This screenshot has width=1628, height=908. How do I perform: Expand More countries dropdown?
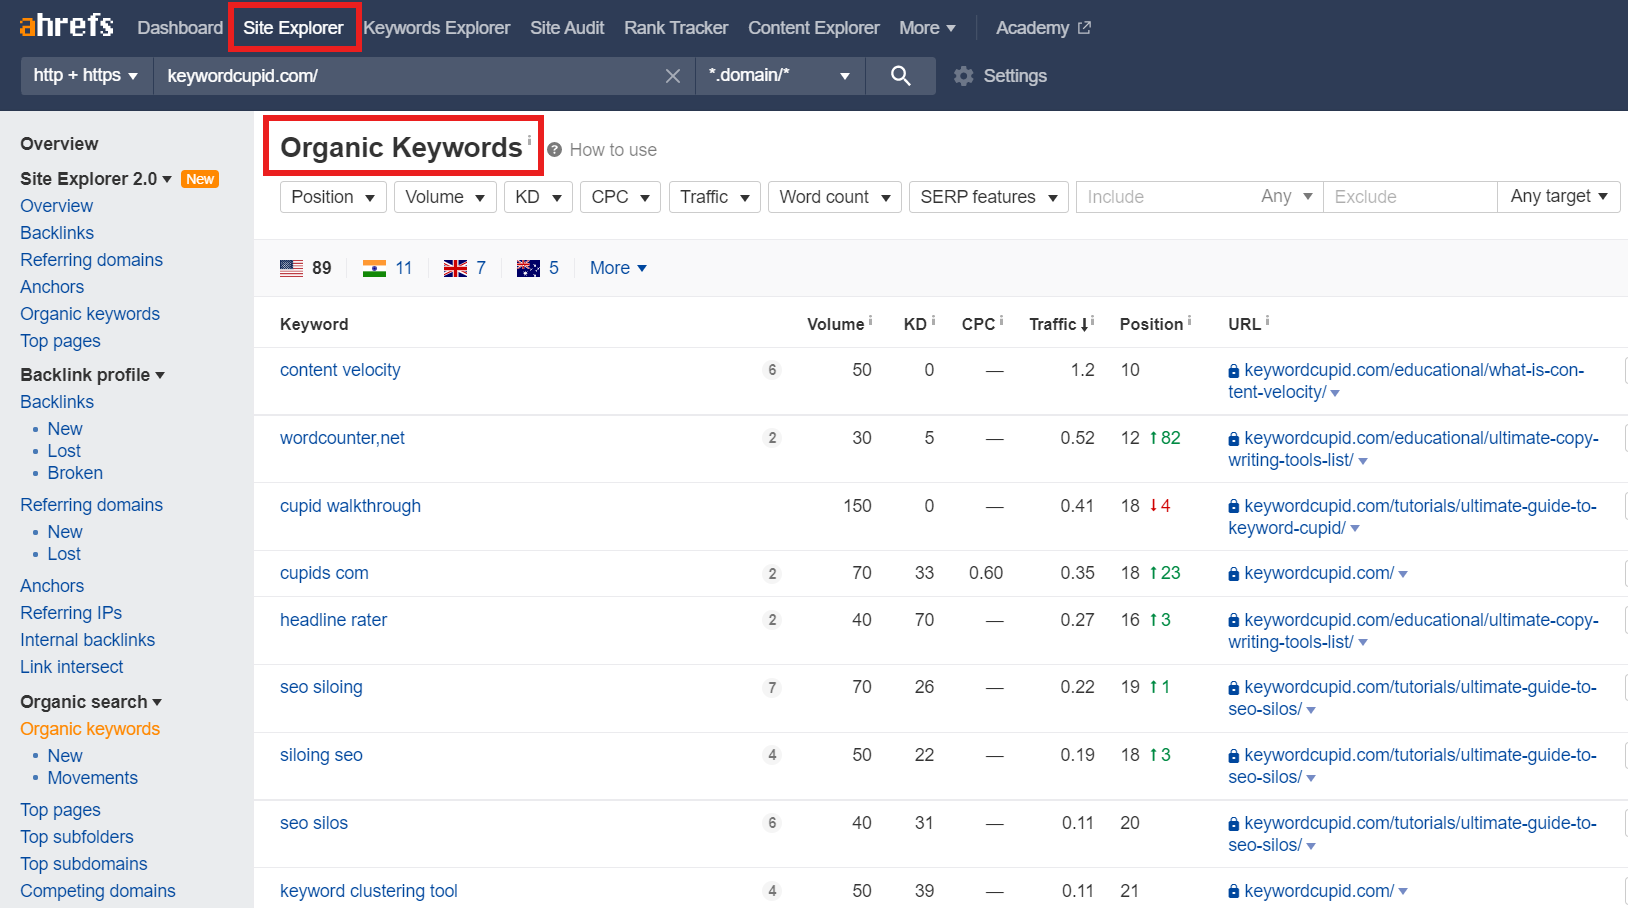pyautogui.click(x=618, y=268)
